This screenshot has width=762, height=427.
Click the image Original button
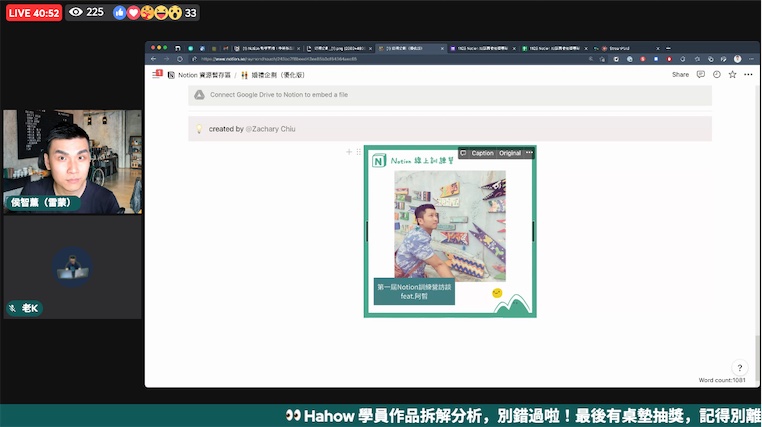[510, 153]
